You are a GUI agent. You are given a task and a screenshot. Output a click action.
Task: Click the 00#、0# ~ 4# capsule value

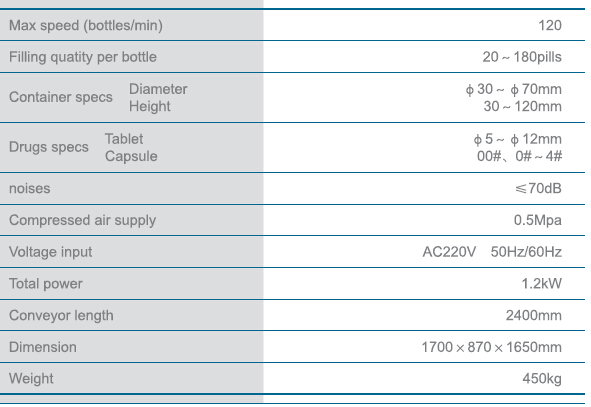(519, 156)
